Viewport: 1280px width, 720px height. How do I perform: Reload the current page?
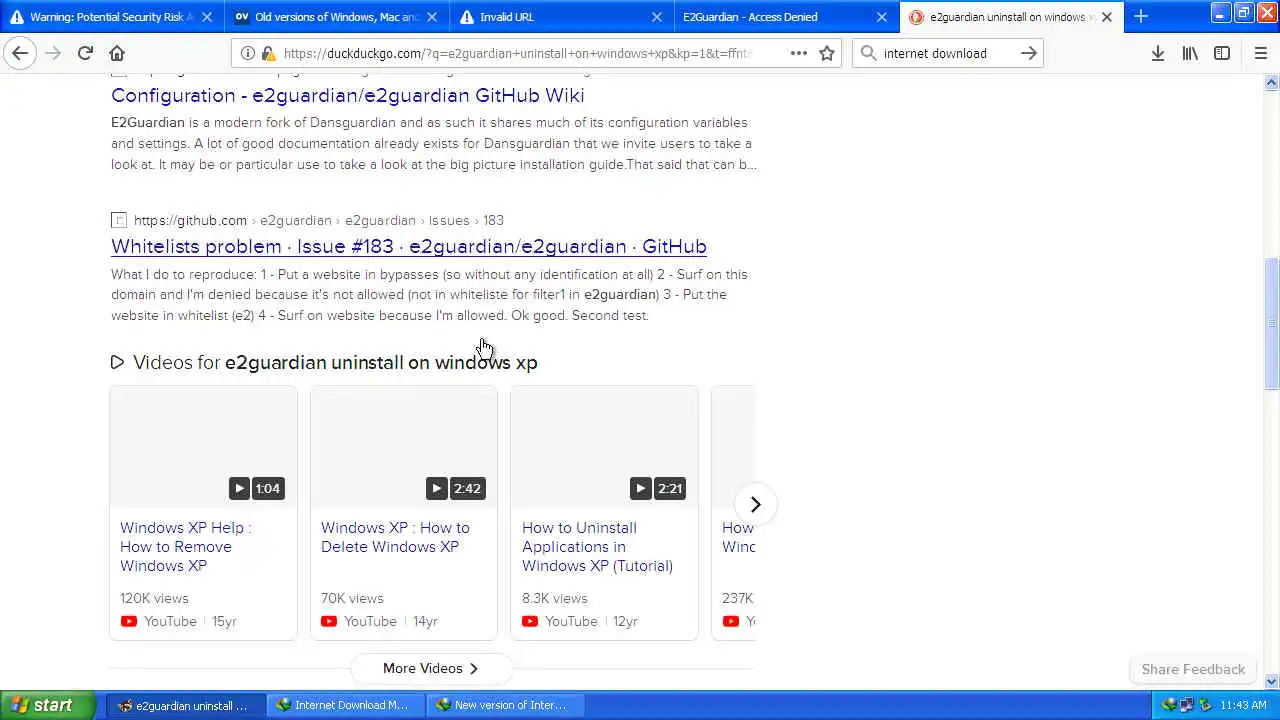point(85,53)
